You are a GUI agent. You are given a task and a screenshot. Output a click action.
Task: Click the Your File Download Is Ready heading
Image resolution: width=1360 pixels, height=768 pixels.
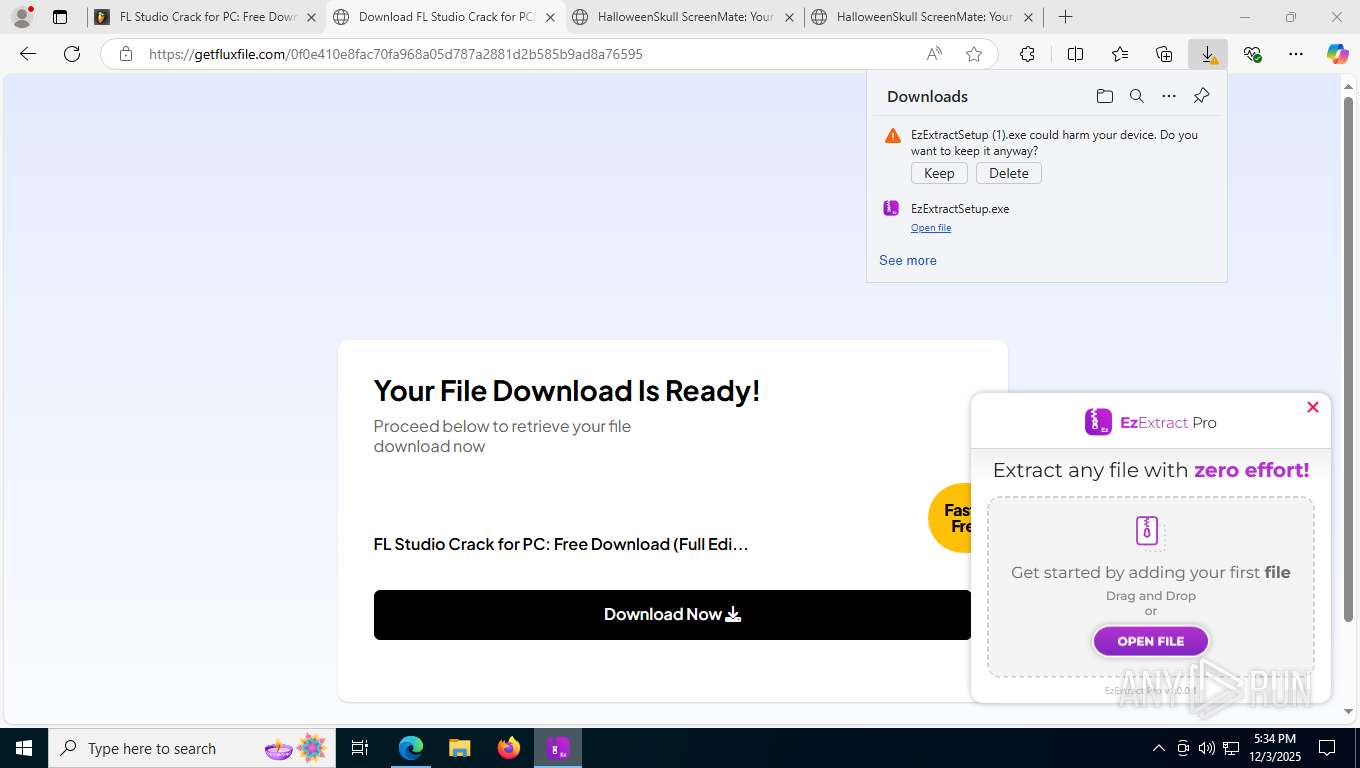click(567, 390)
